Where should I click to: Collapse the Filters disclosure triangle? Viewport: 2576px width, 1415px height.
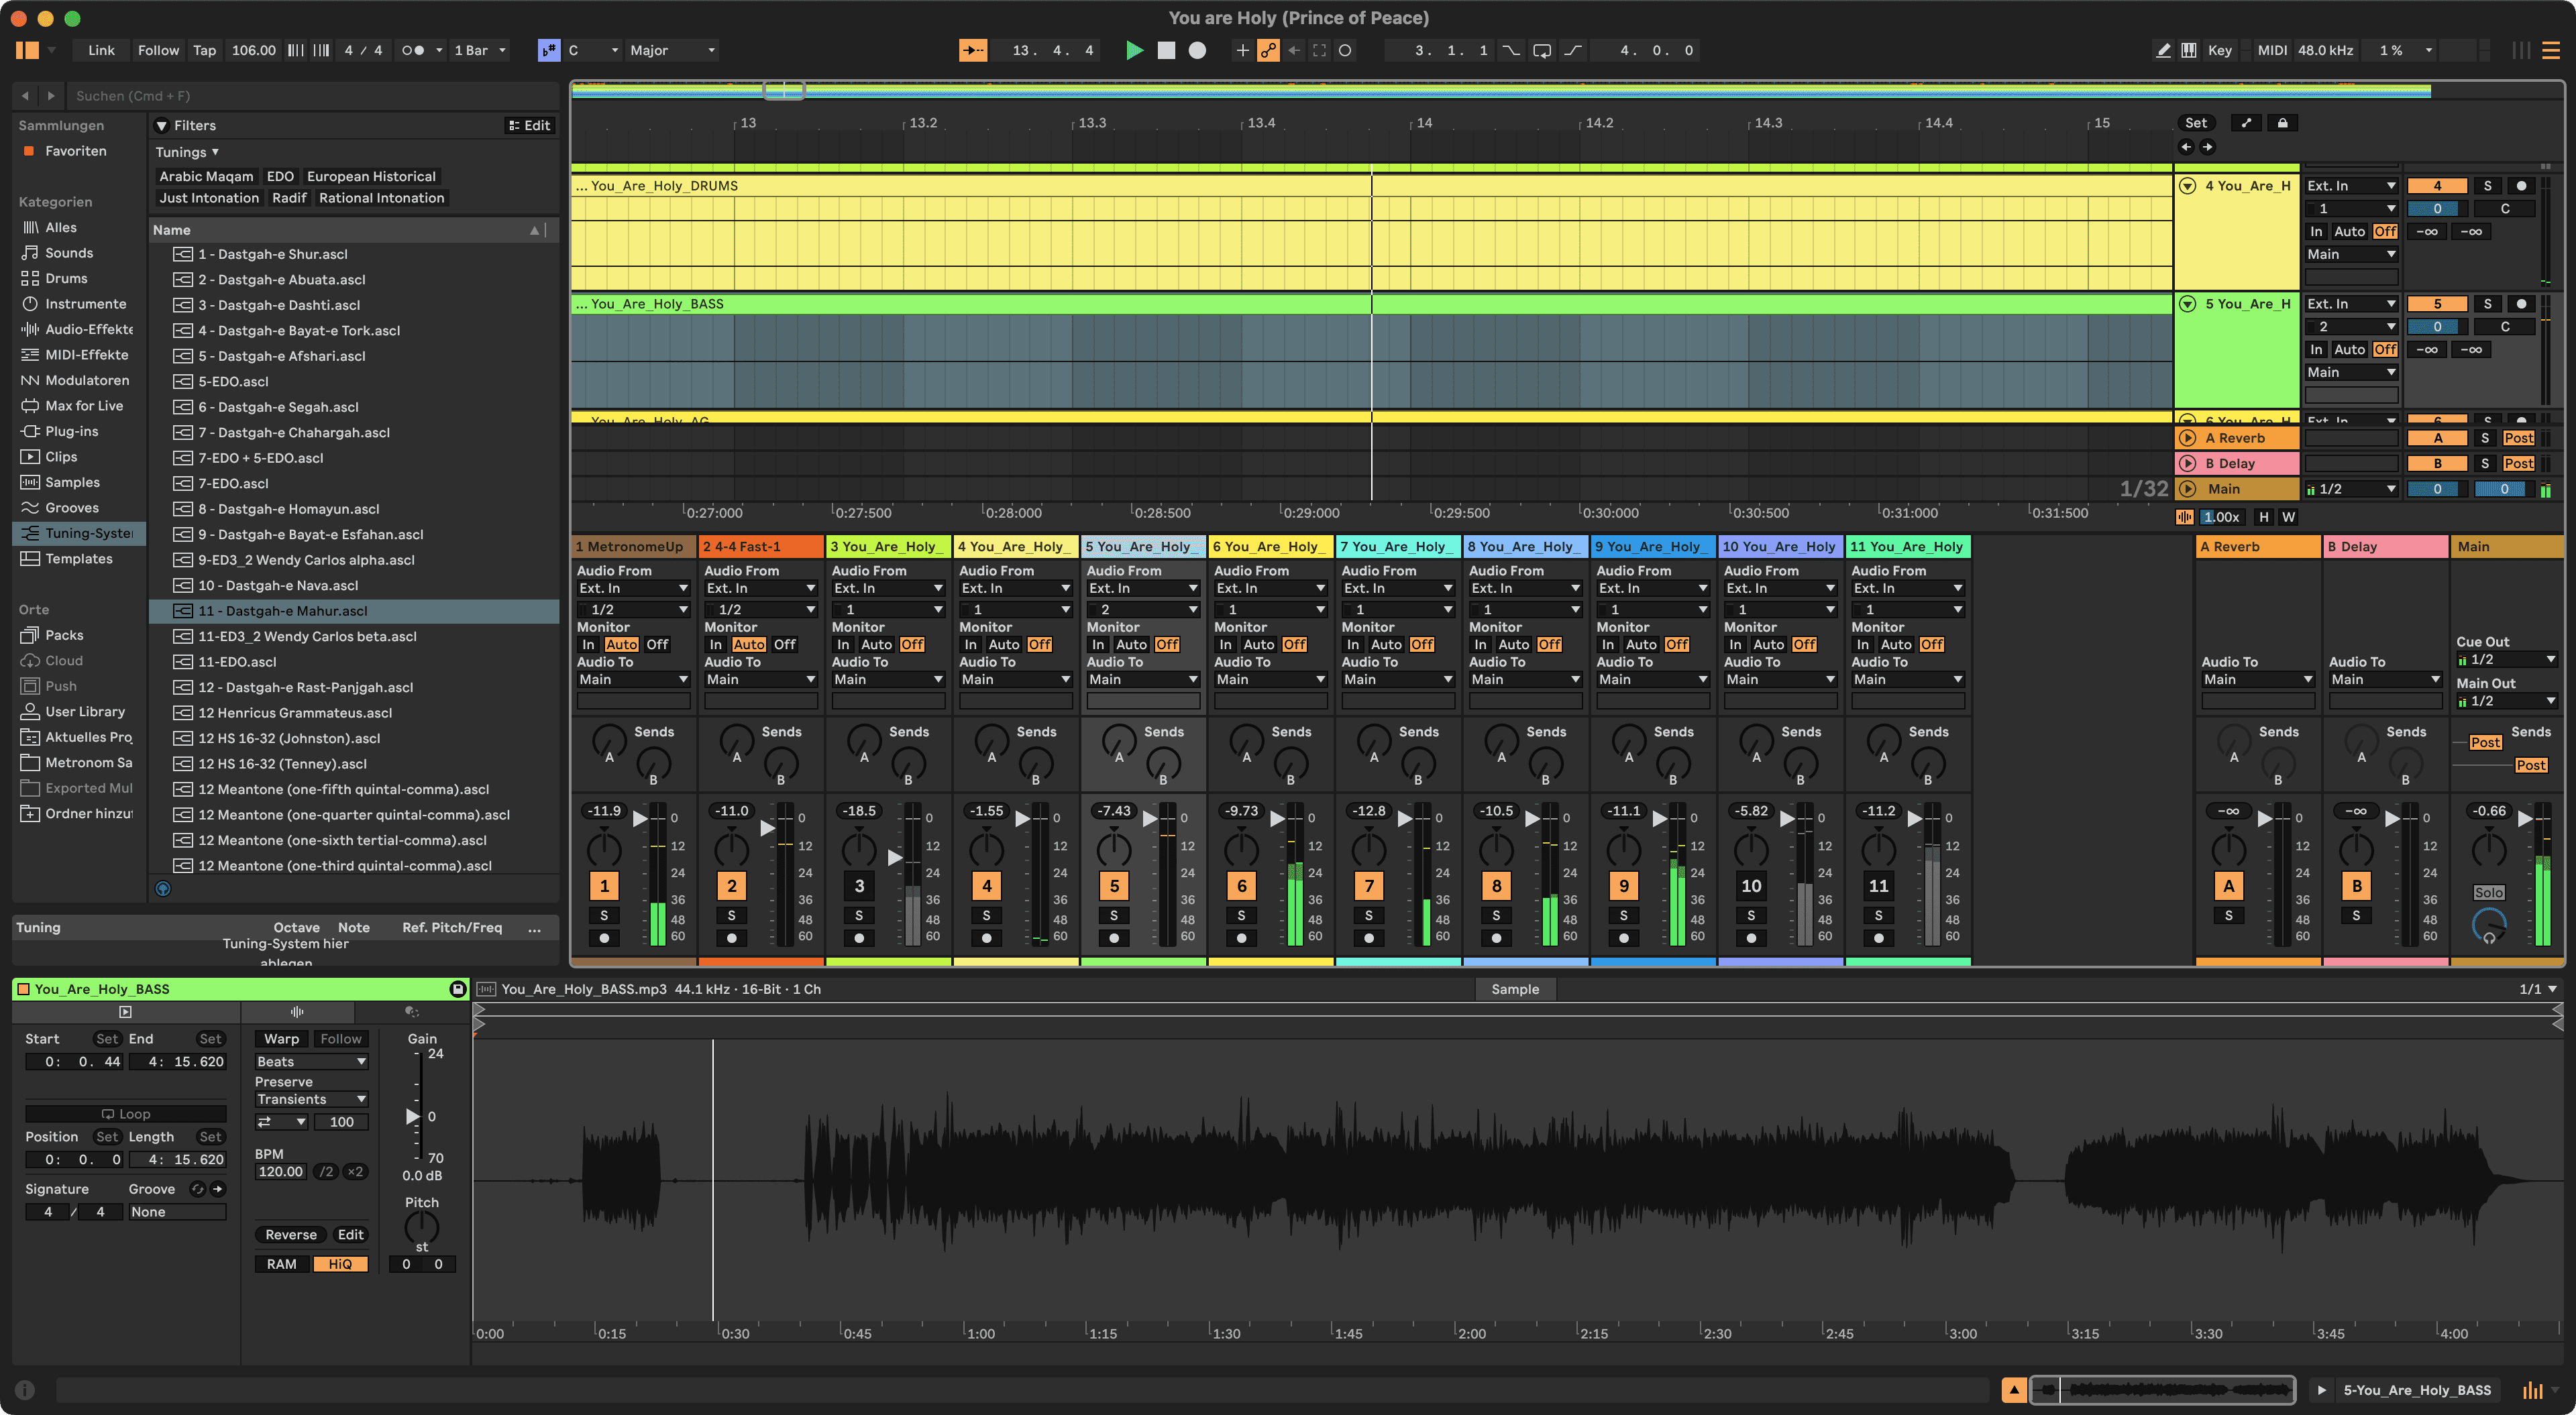(x=162, y=126)
